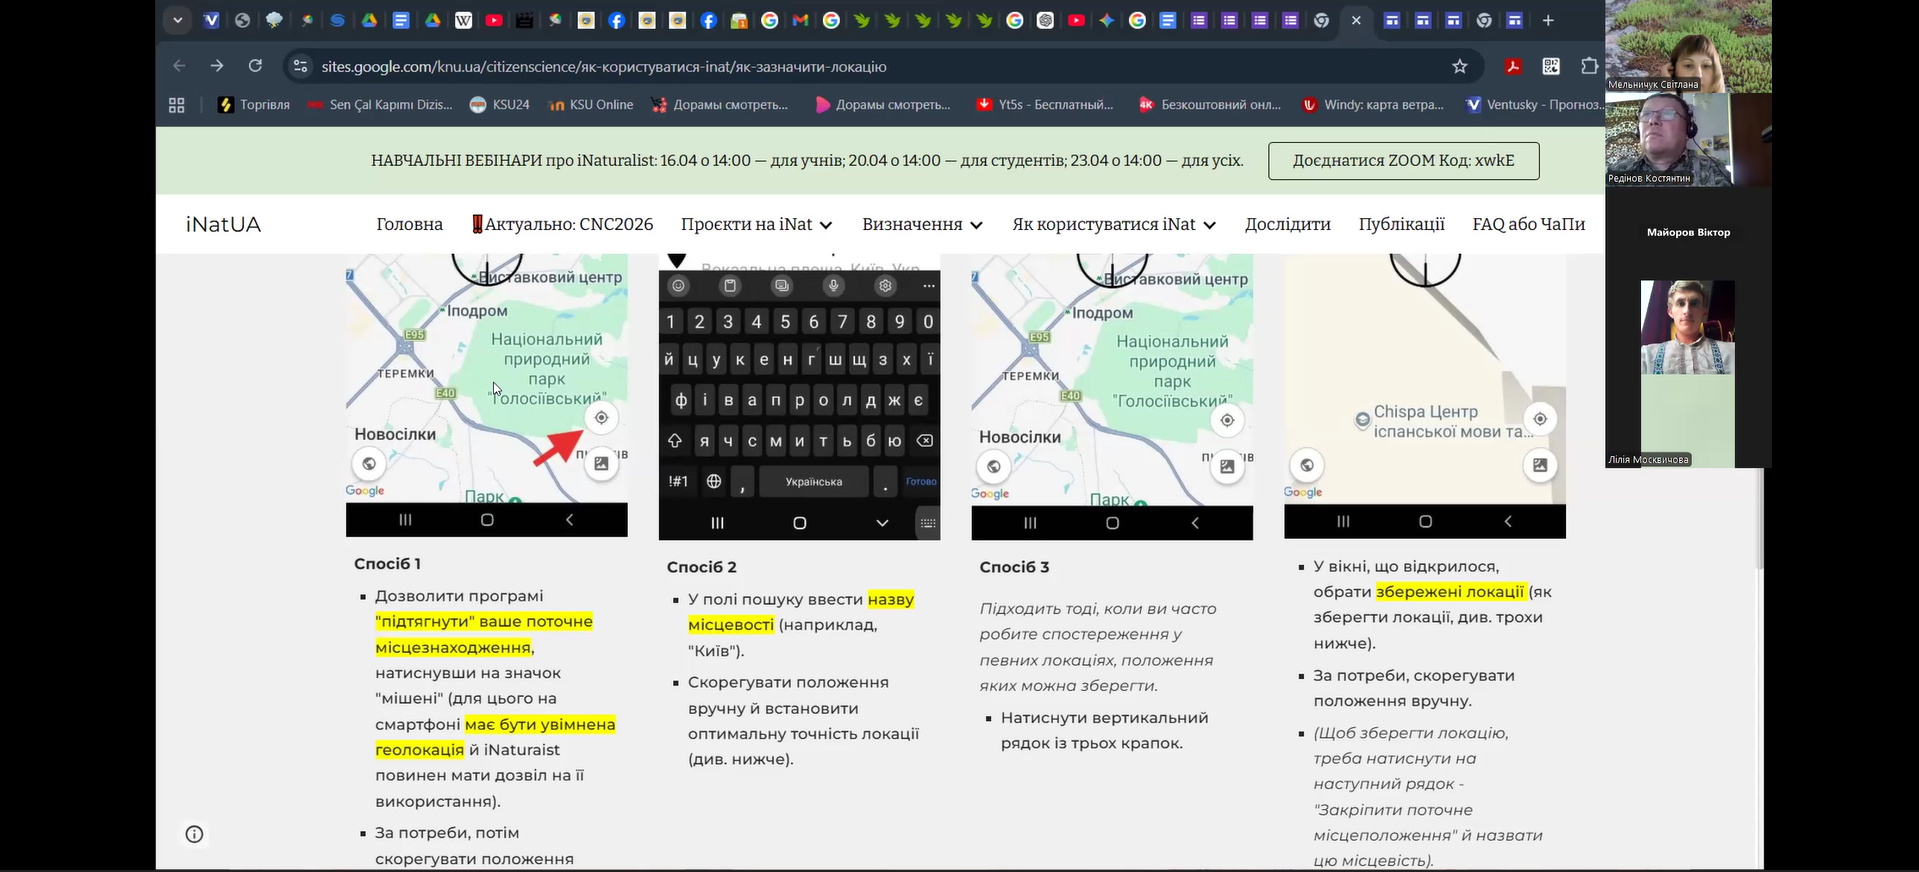This screenshot has height=872, width=1919.
Task: Open the Adobe Acrobat extension icon
Action: (1513, 66)
